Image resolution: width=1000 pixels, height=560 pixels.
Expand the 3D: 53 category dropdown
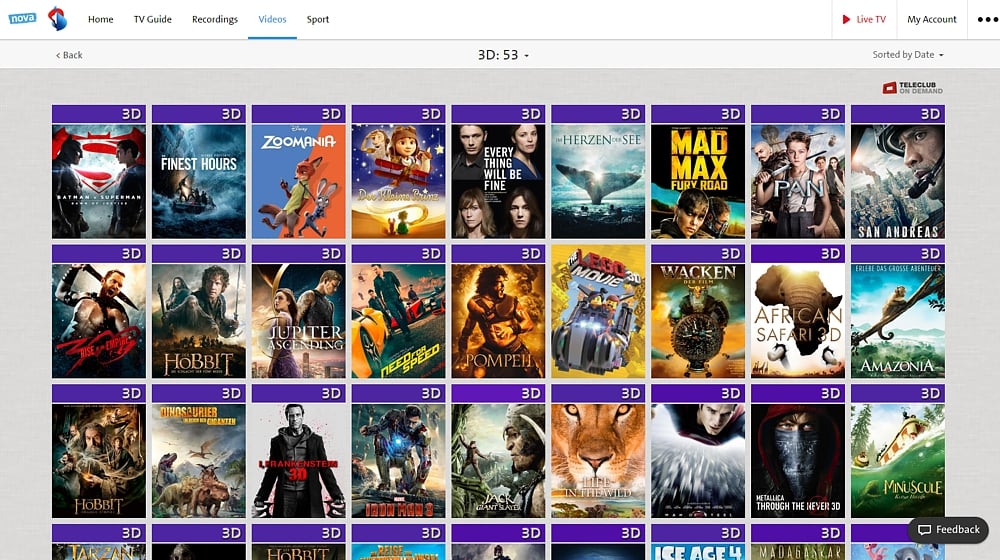pos(503,55)
